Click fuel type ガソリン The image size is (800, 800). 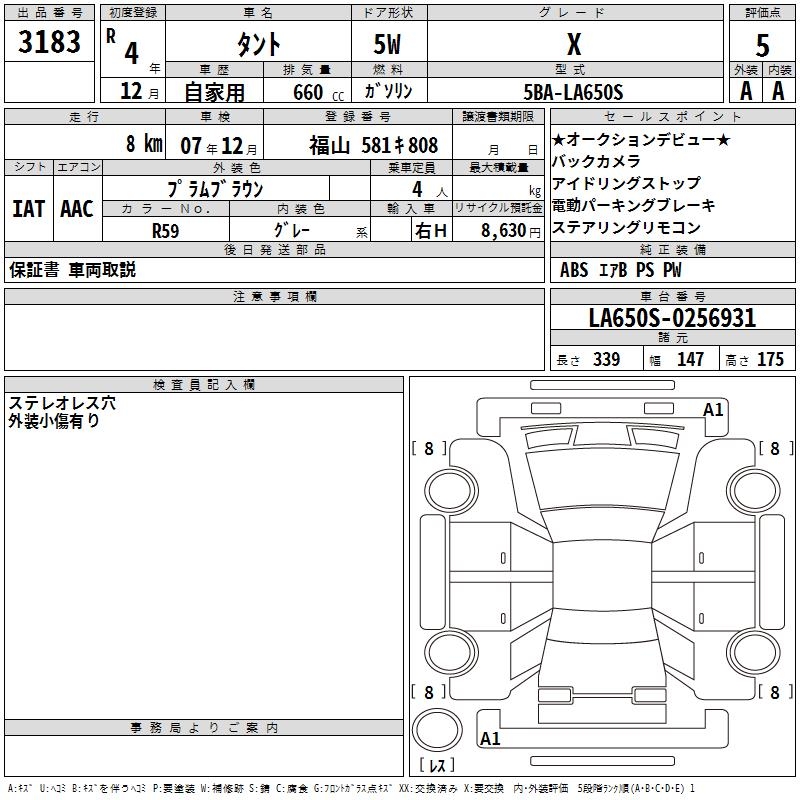click(x=388, y=91)
